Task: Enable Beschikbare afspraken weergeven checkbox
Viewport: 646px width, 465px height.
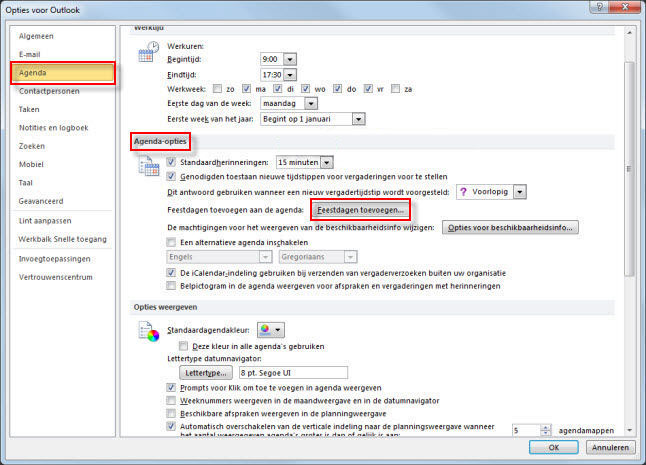Action: pos(171,413)
